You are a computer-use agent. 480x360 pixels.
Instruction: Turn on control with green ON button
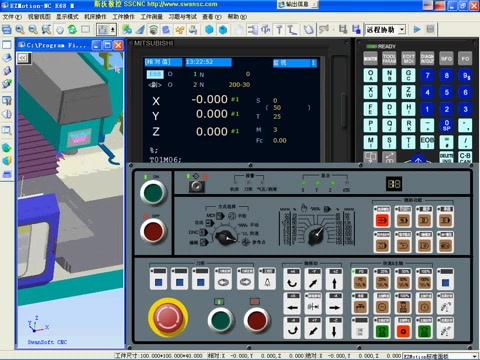point(153,193)
